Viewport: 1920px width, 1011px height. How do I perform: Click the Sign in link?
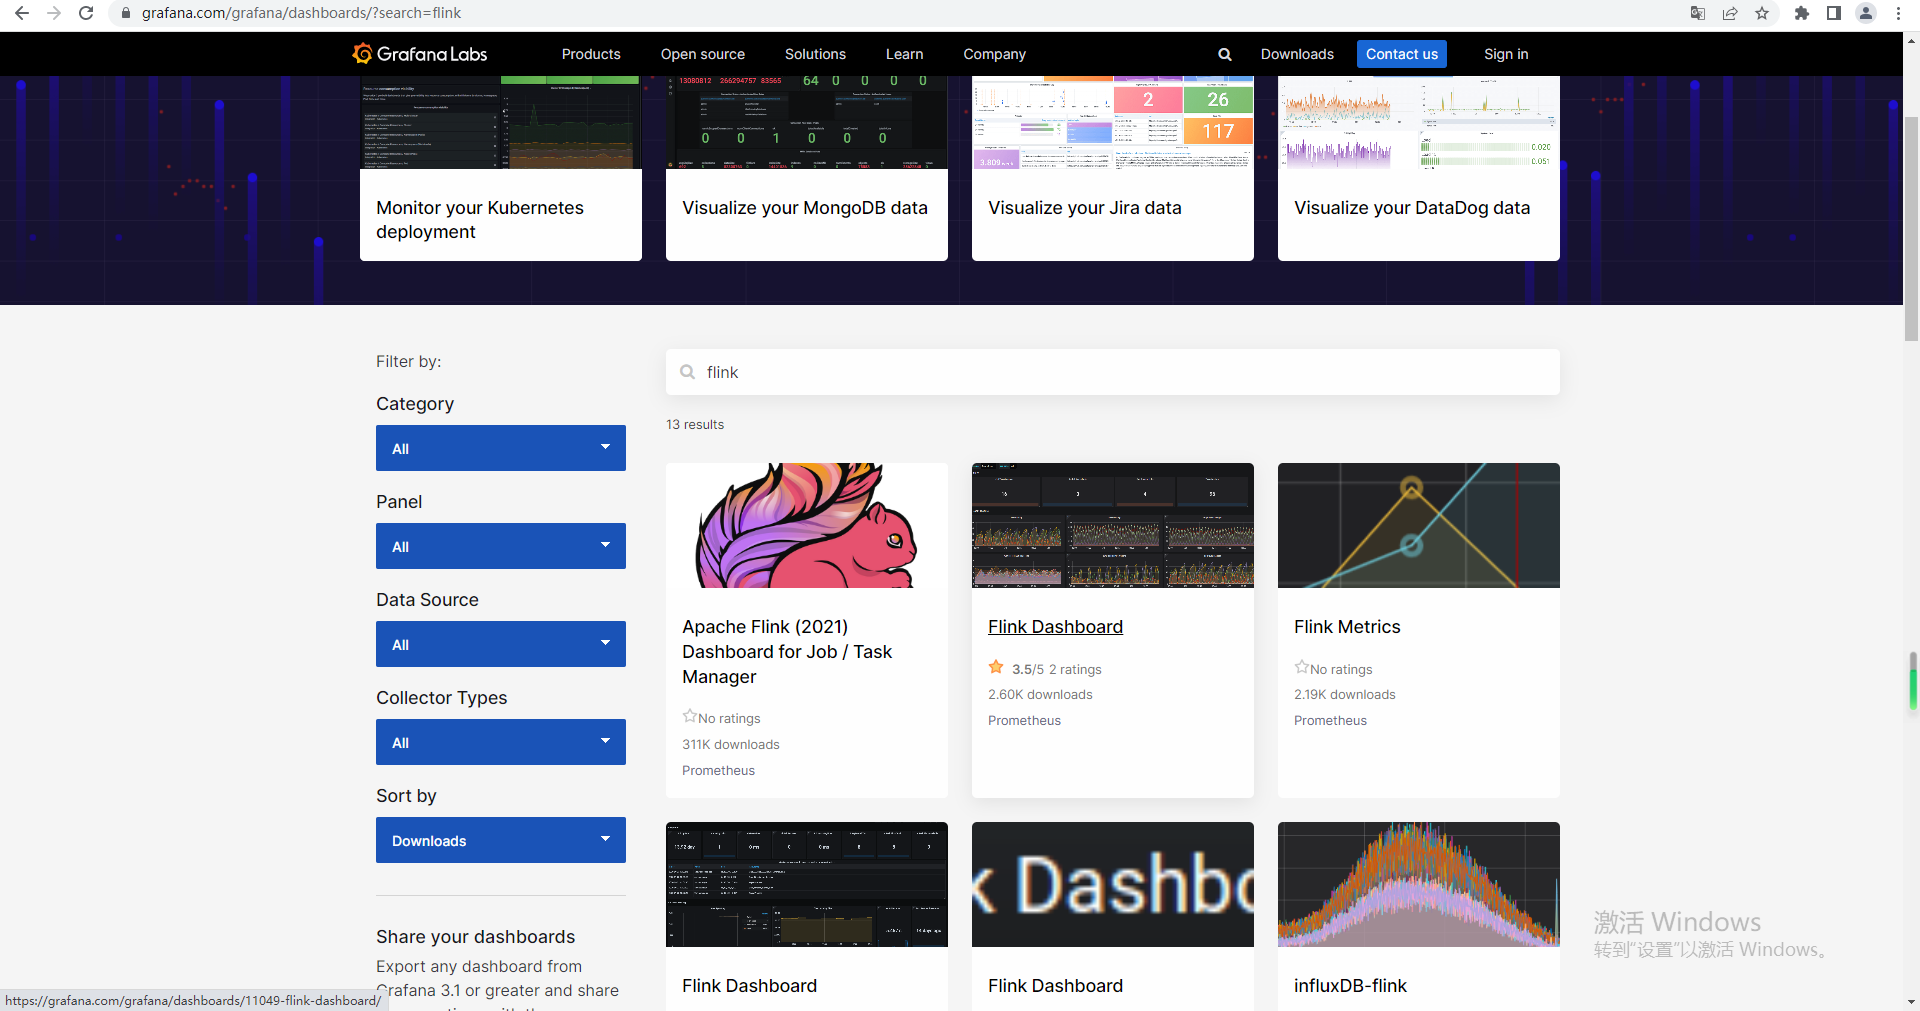(x=1506, y=54)
